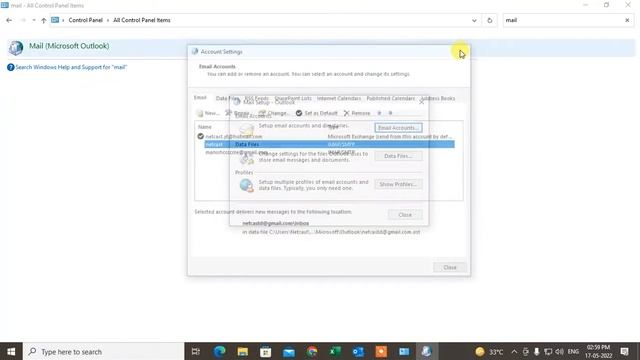The image size is (640, 360).
Task: Switch to the RSS Feeds tab
Action: pyautogui.click(x=256, y=98)
